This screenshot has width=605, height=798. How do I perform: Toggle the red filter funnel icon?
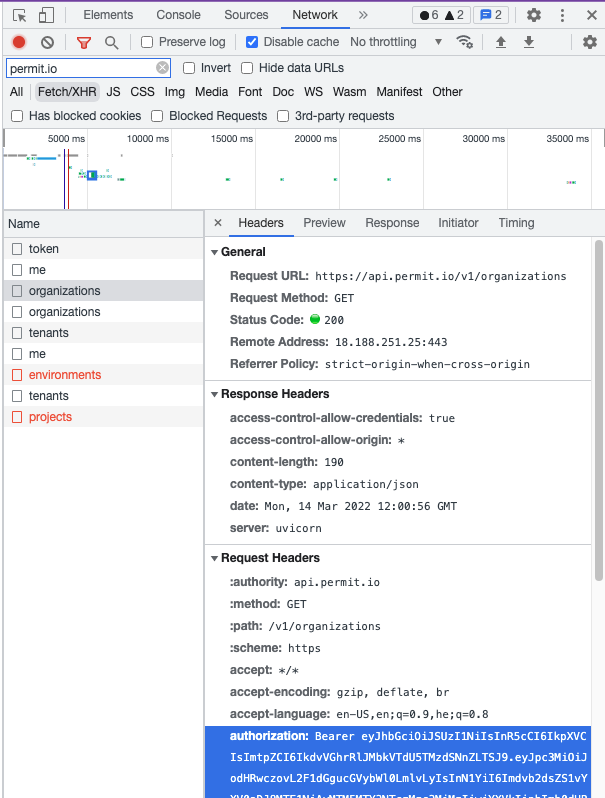tap(83, 43)
